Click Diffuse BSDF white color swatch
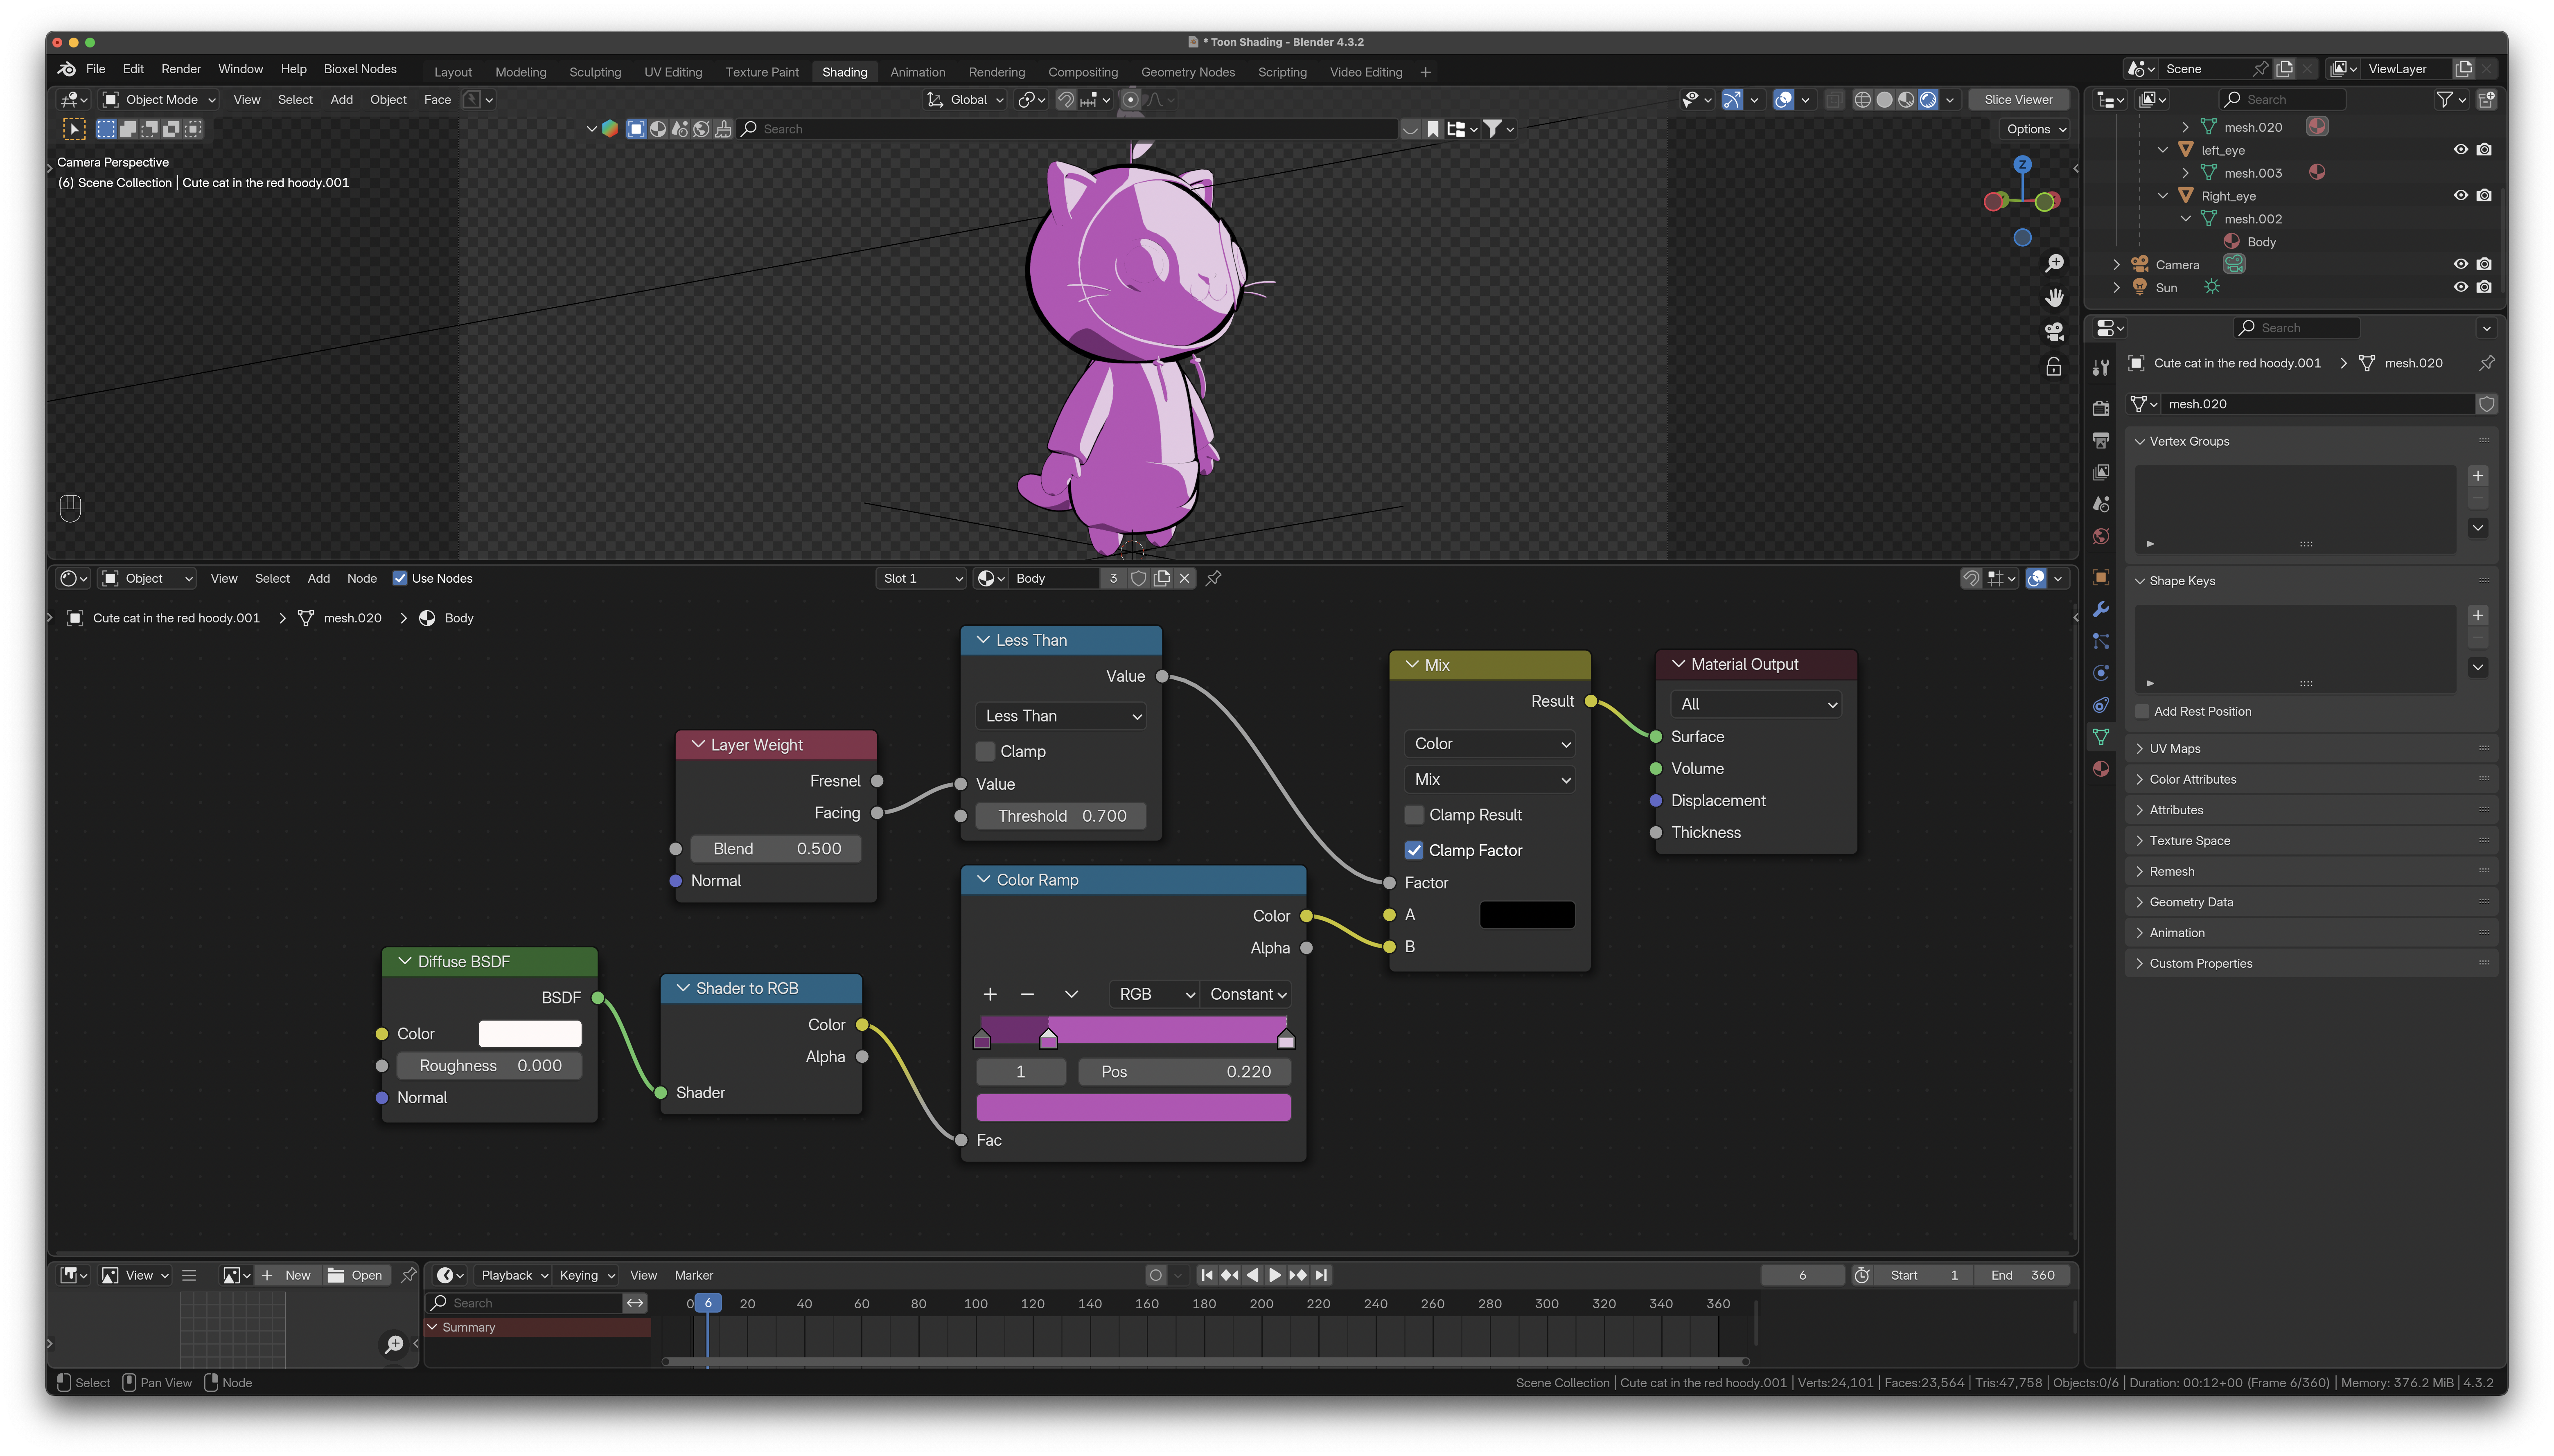 click(530, 1034)
